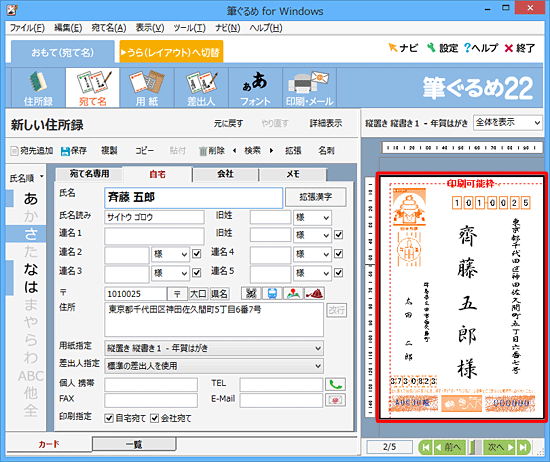Open the ツール(T) menu
Viewport: 550px width, 462px height.
click(x=189, y=28)
